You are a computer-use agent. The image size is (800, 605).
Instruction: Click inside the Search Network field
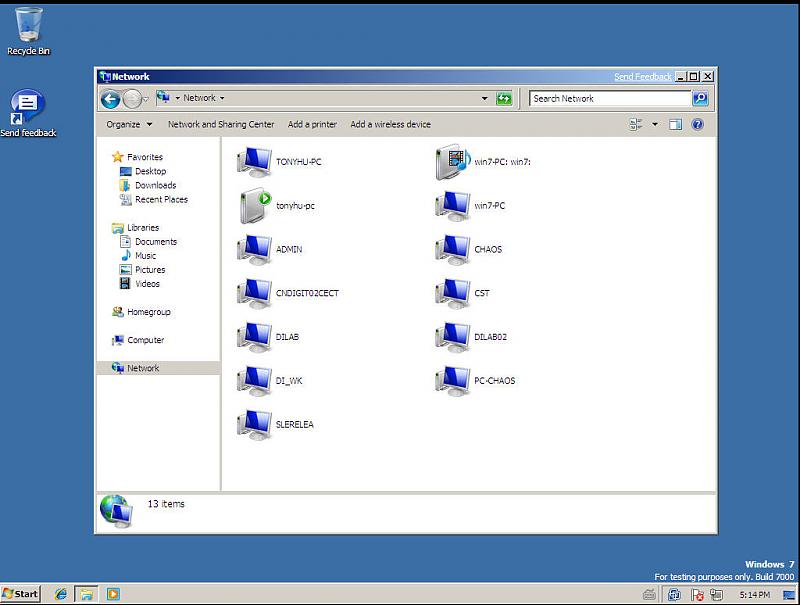click(610, 99)
